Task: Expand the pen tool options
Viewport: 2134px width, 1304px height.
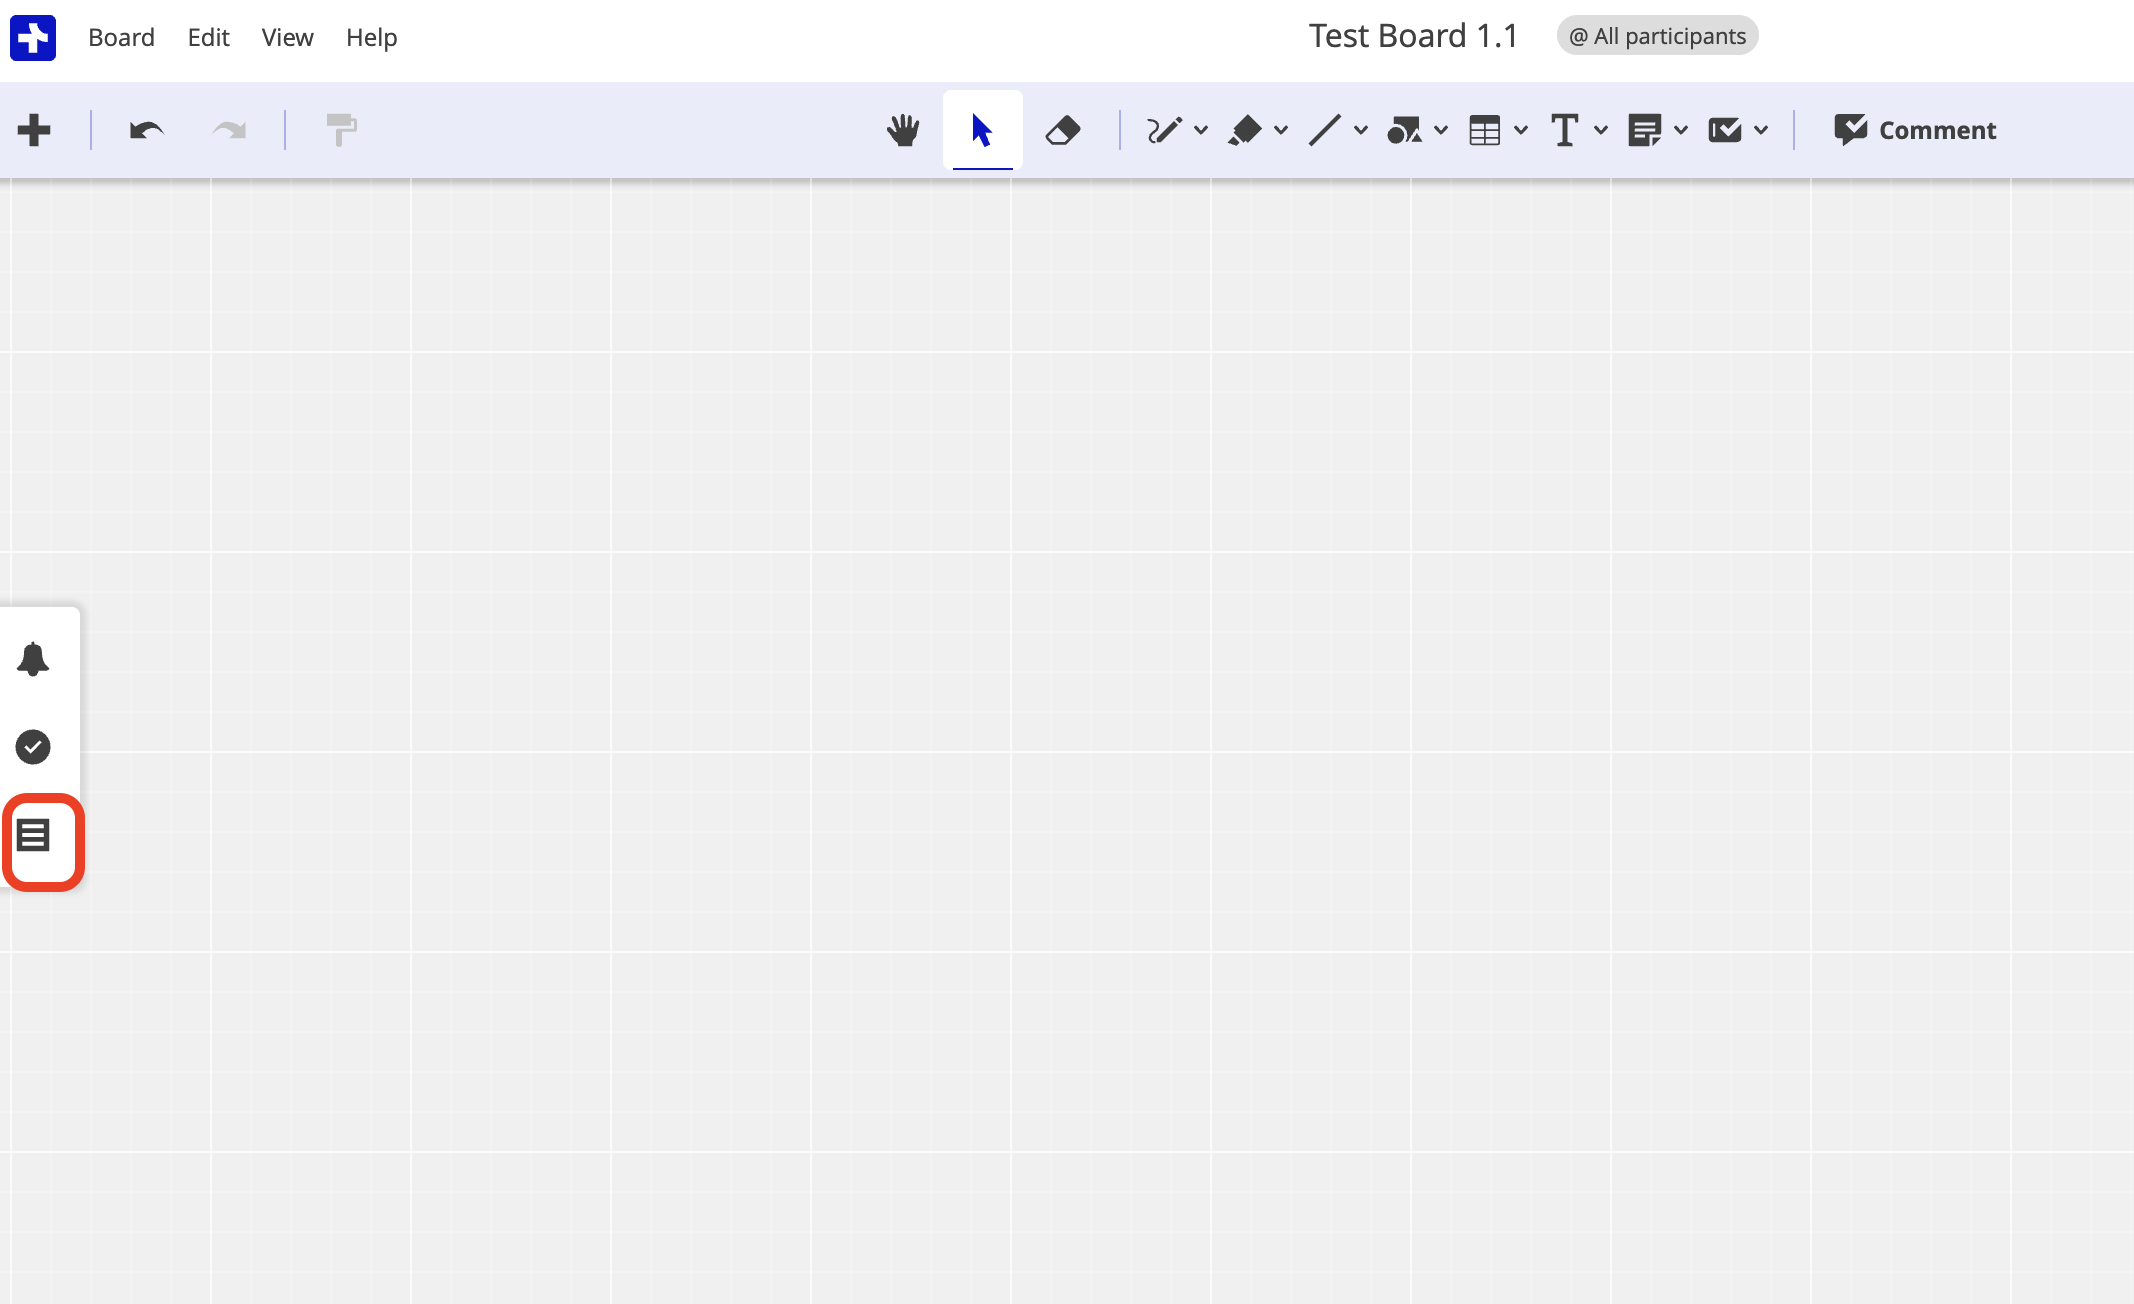Action: pyautogui.click(x=1201, y=130)
